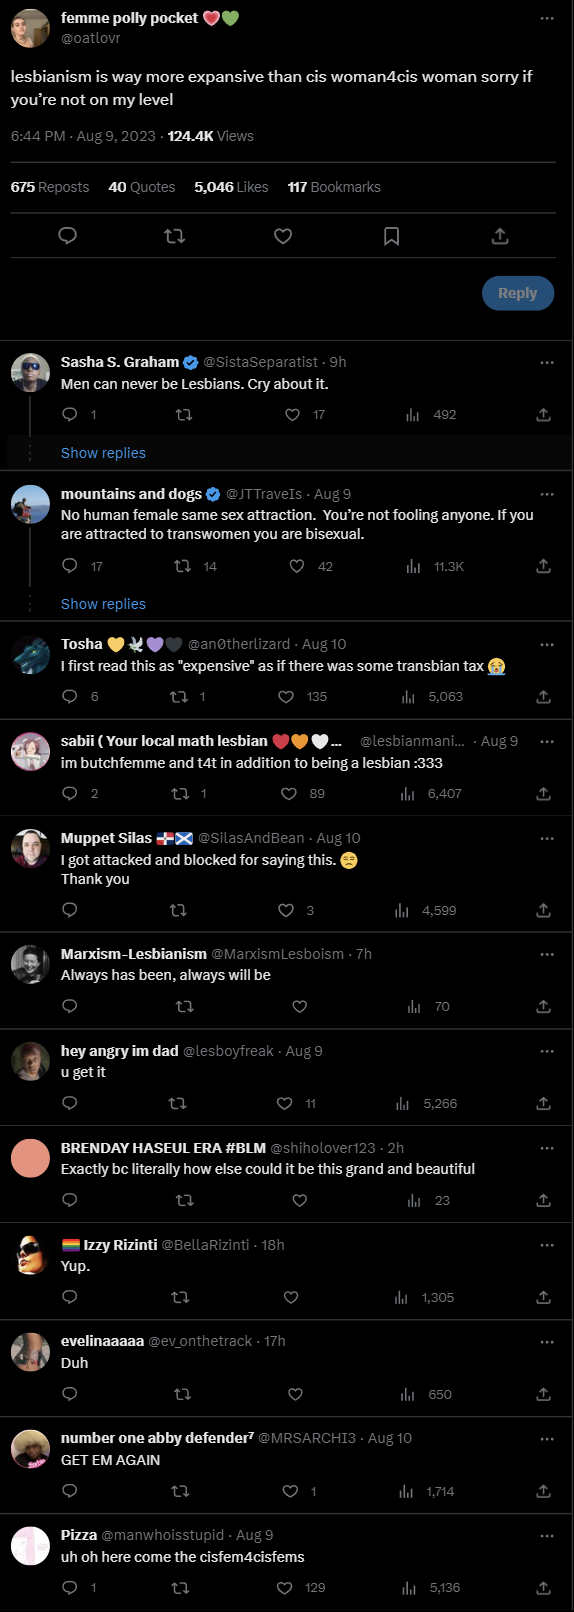The width and height of the screenshot is (574, 1612).
Task: Repost the main tweet using retweet icon
Action: pos(174,236)
